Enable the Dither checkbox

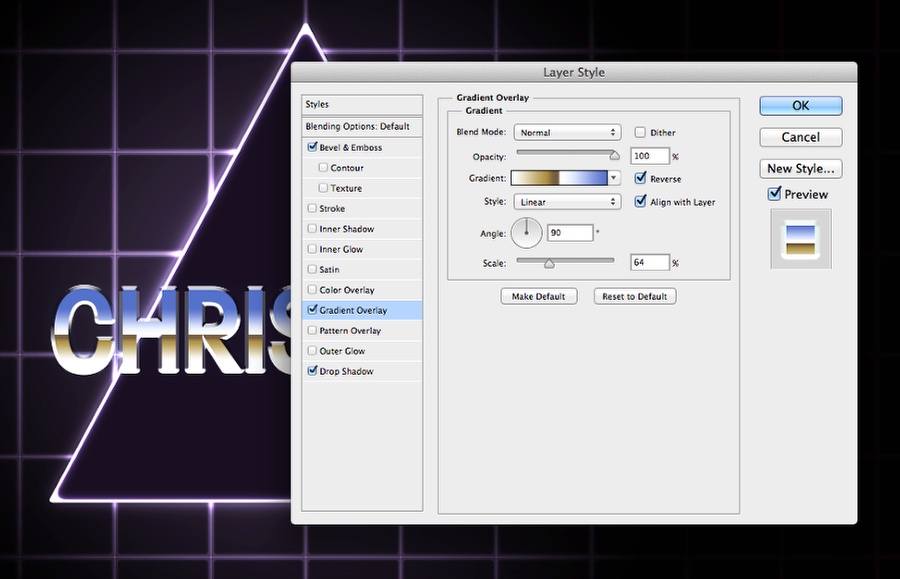640,132
